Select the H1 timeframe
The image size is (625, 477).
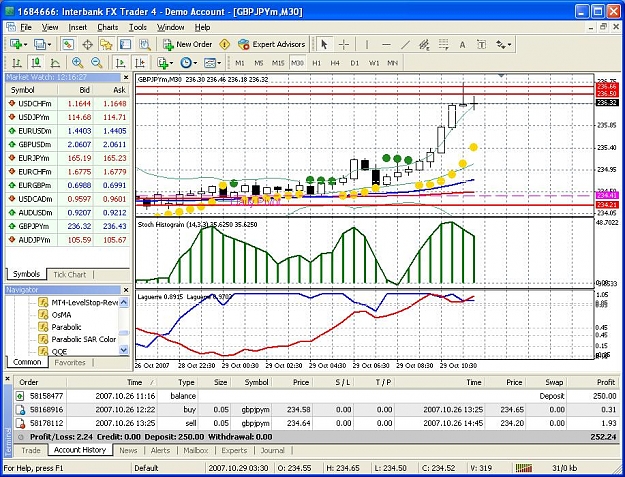point(316,63)
